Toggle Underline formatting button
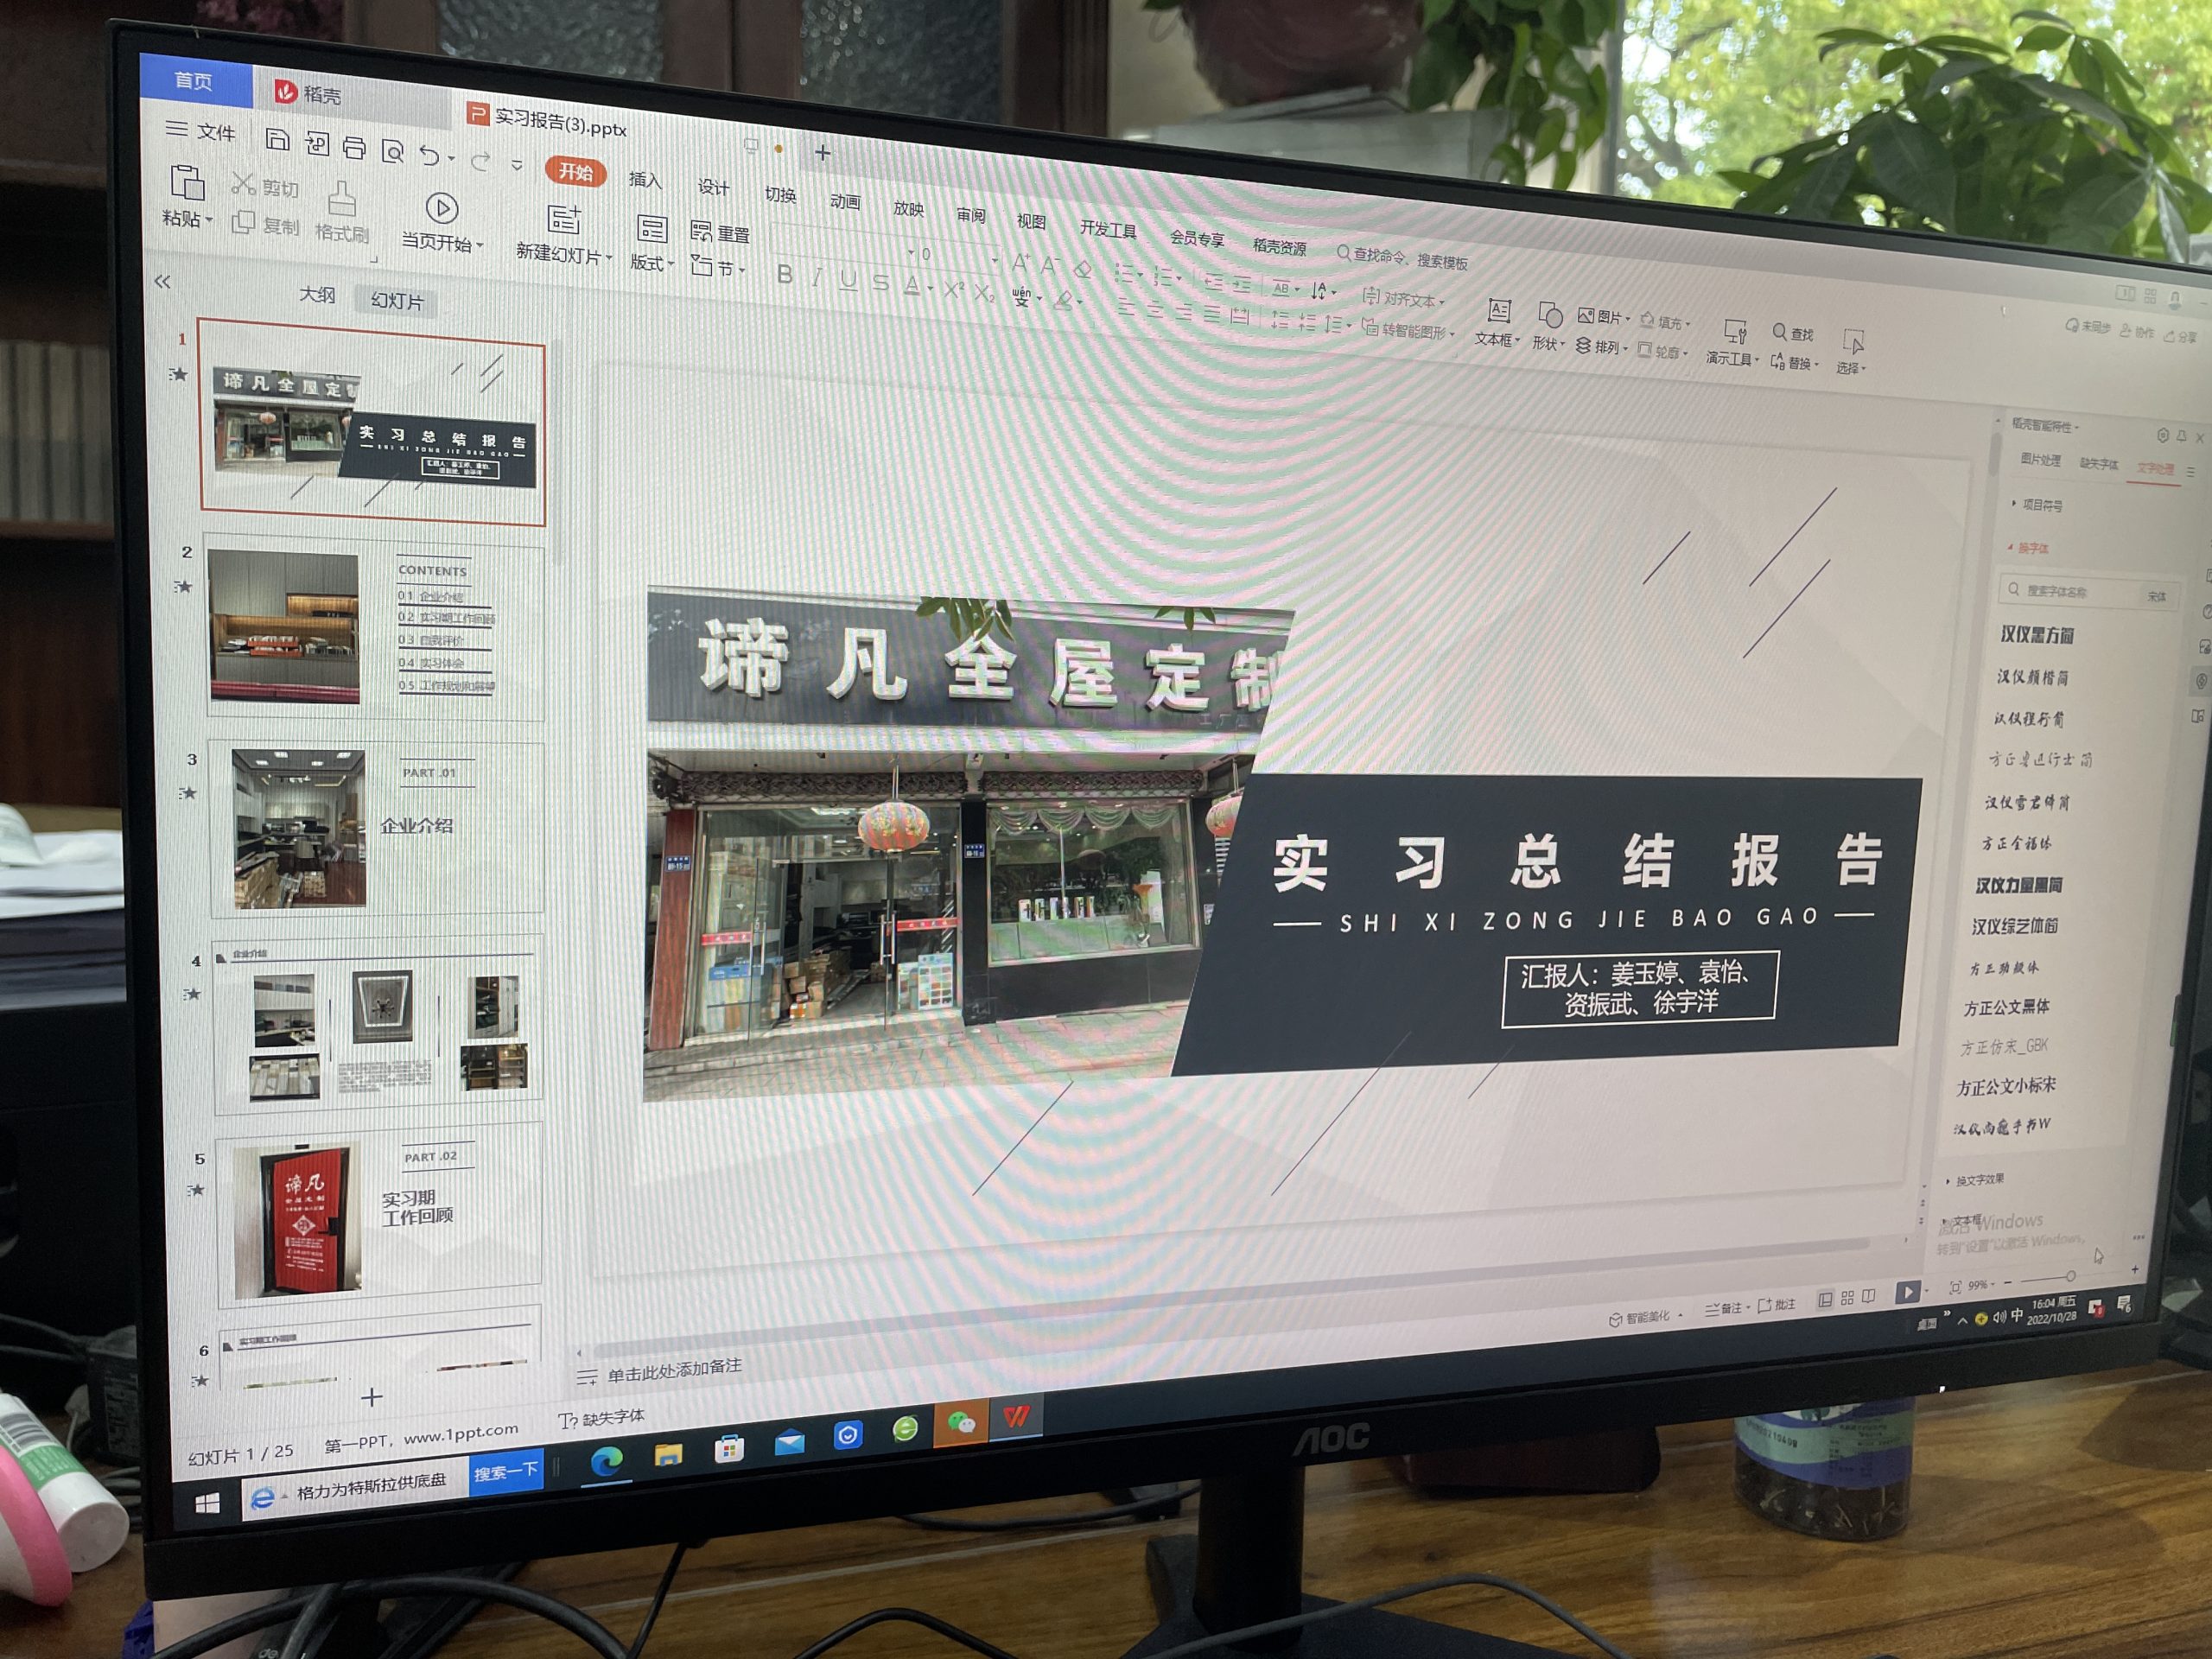The width and height of the screenshot is (2212, 1659). tap(848, 280)
